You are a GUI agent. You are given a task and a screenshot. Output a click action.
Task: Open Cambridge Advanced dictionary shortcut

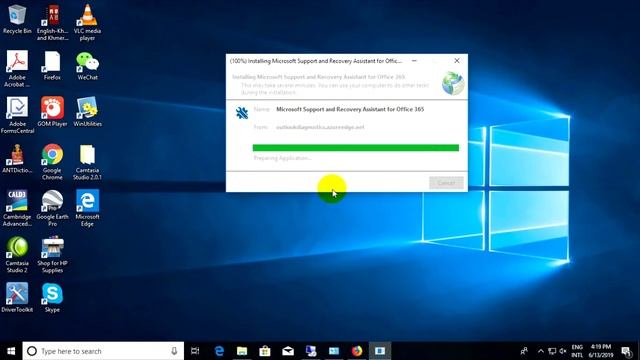point(17,208)
